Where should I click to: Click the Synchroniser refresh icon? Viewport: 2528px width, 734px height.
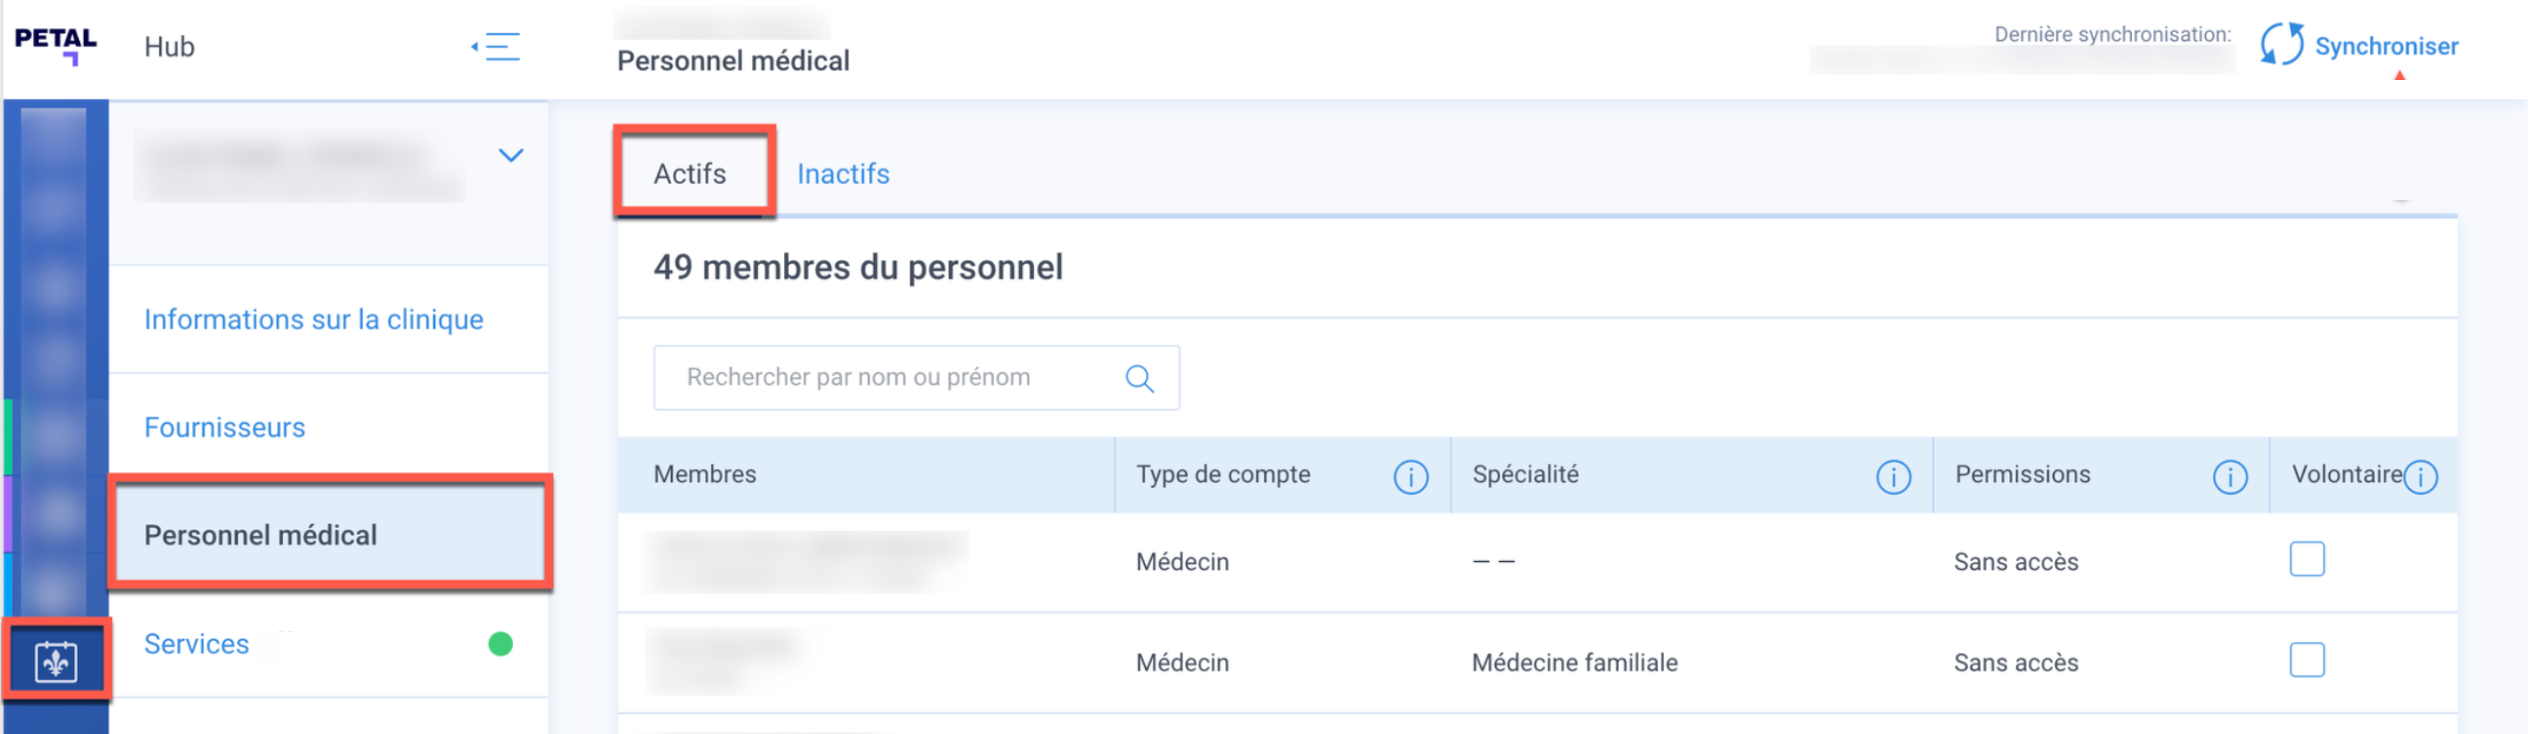2281,45
